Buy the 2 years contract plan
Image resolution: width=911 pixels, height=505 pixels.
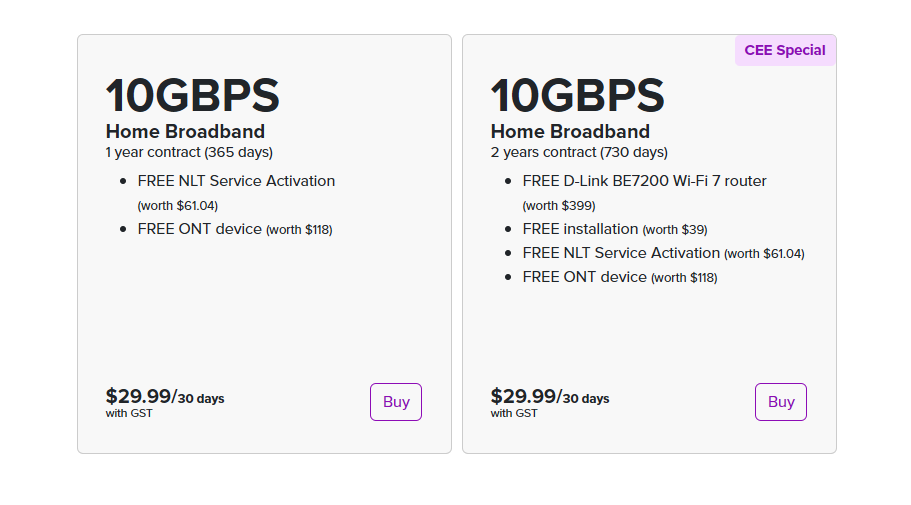(781, 402)
